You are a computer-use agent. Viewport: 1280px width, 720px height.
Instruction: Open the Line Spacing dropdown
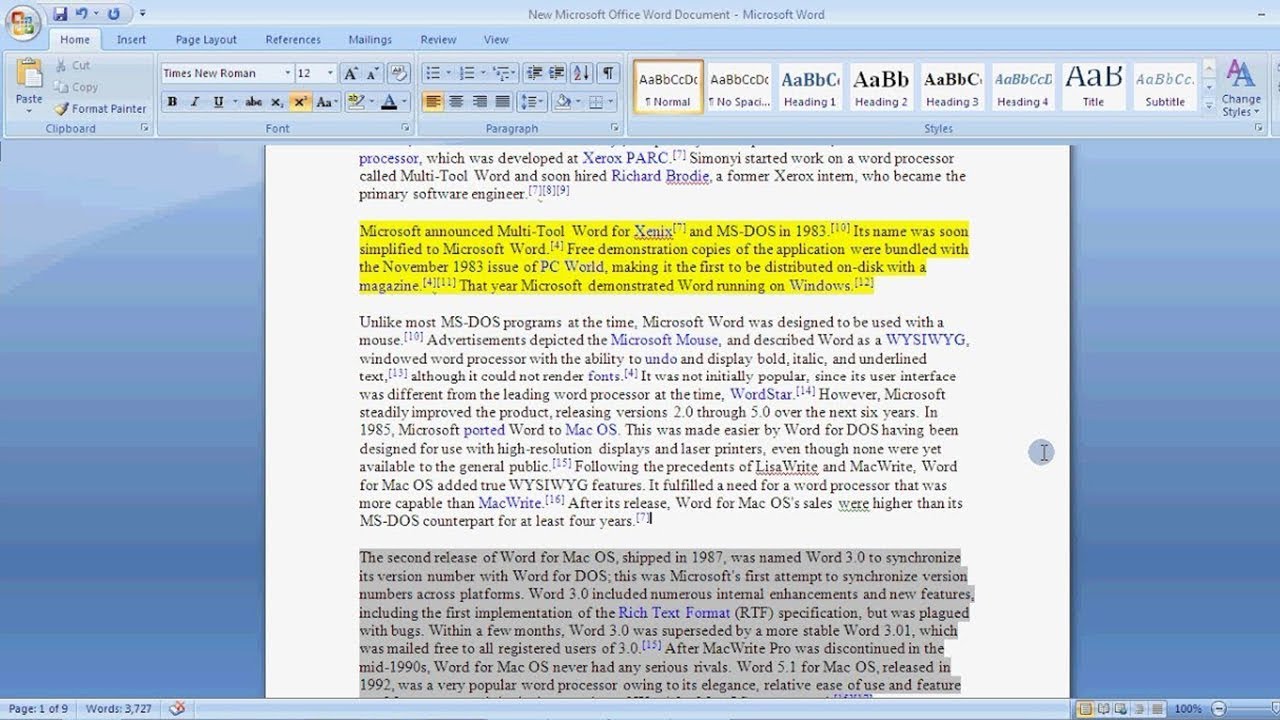tap(532, 102)
